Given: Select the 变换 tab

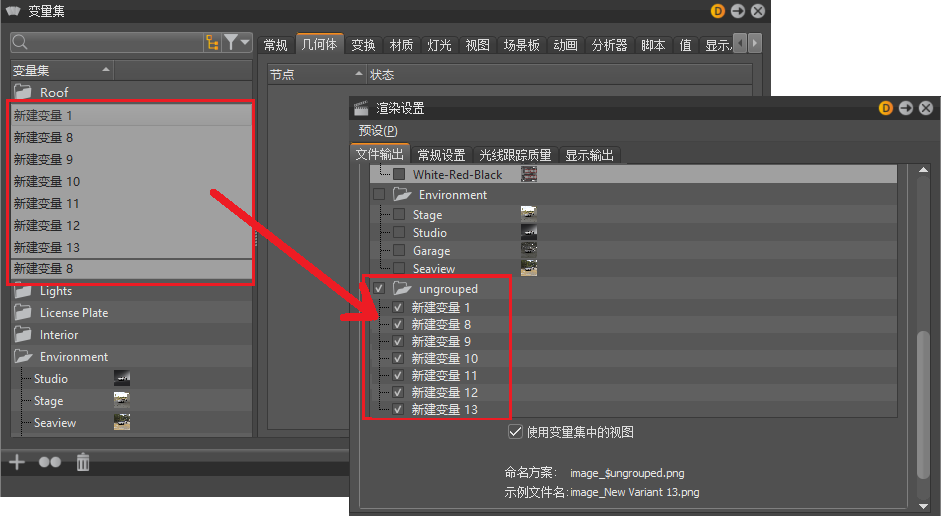Looking at the screenshot, I should [363, 45].
